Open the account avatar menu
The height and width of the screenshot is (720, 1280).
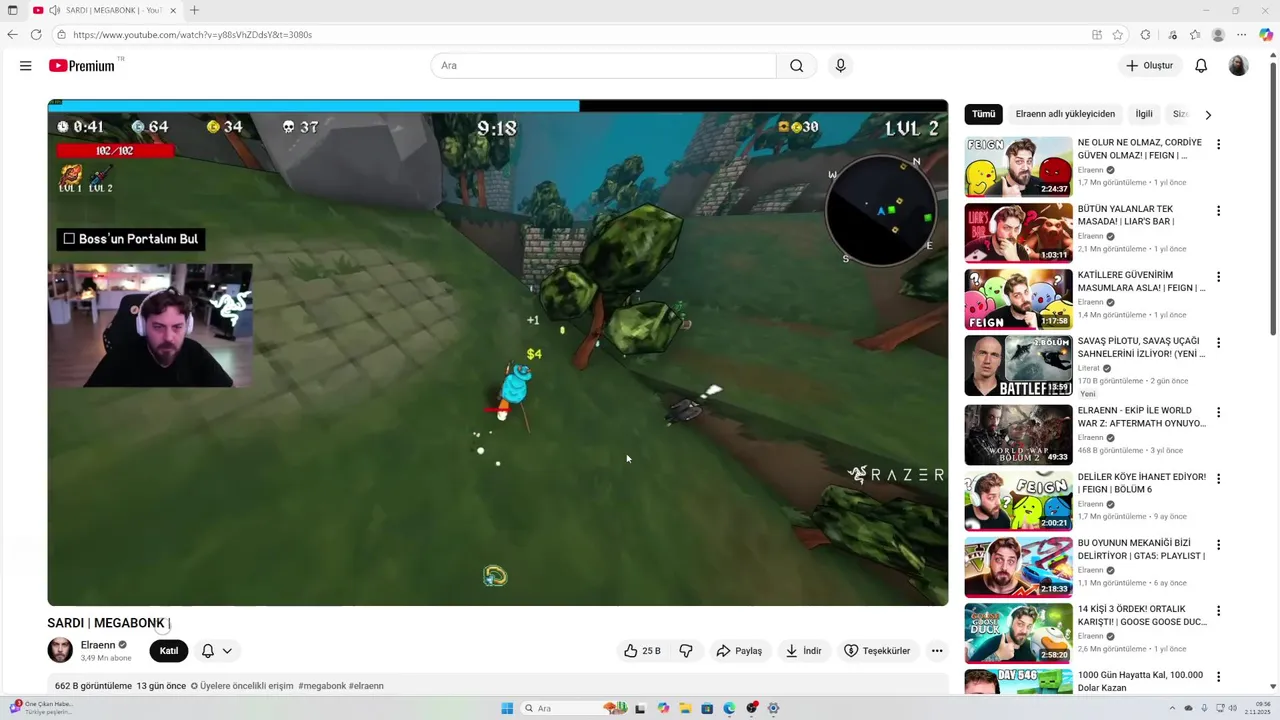coord(1238,66)
